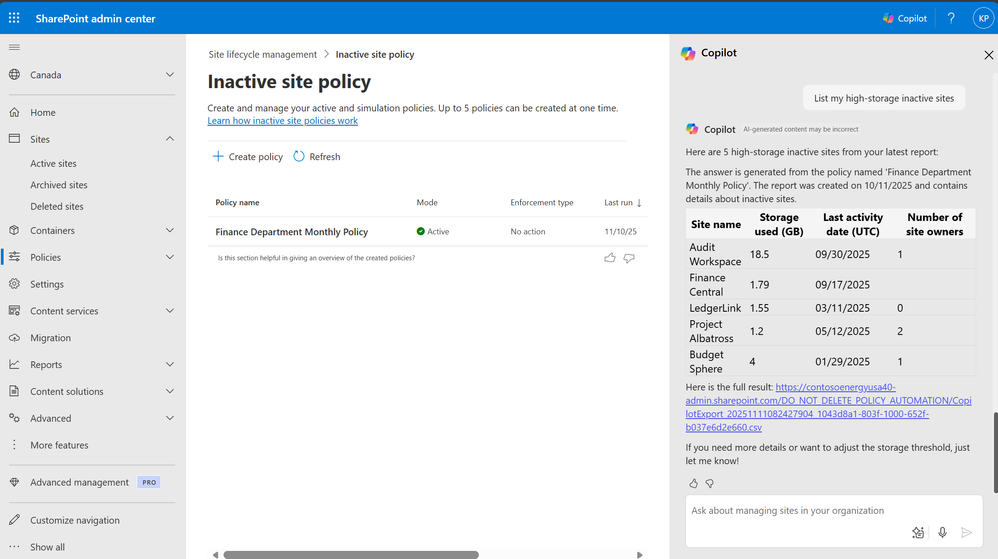The height and width of the screenshot is (559, 998).
Task: Open the Copilot prompt guide sparkle icon
Action: point(918,532)
